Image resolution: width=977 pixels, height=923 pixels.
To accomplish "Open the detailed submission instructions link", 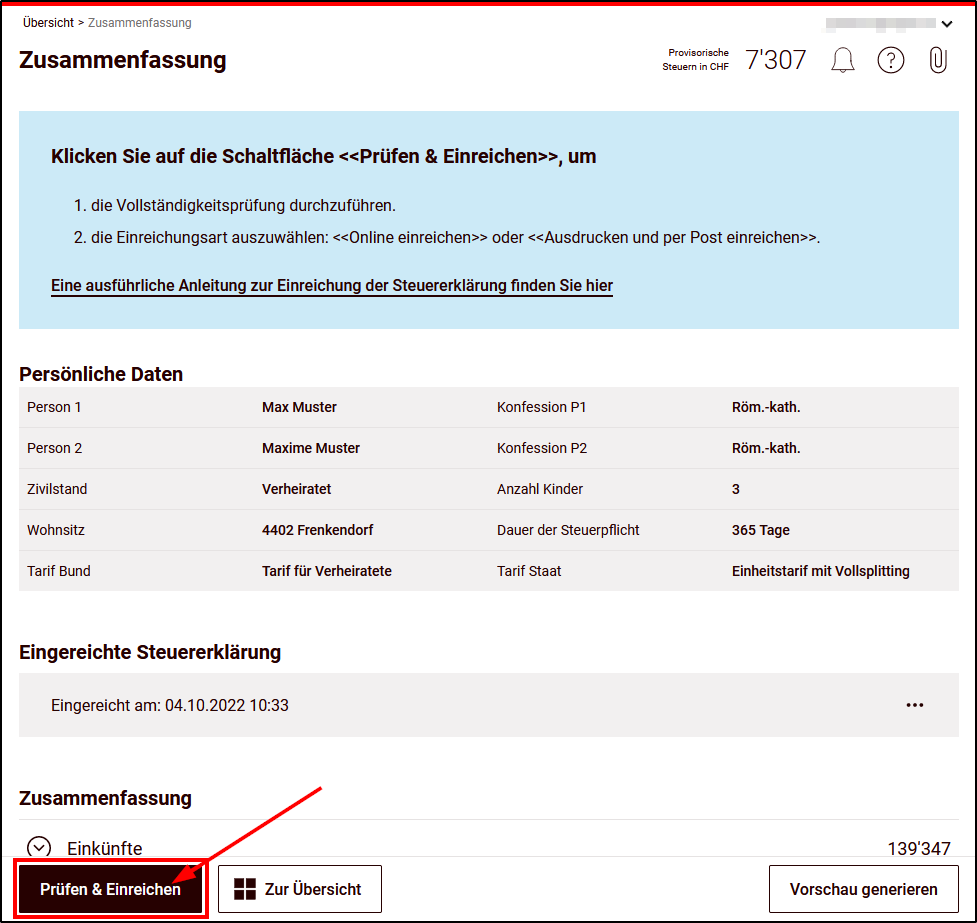I will [331, 285].
